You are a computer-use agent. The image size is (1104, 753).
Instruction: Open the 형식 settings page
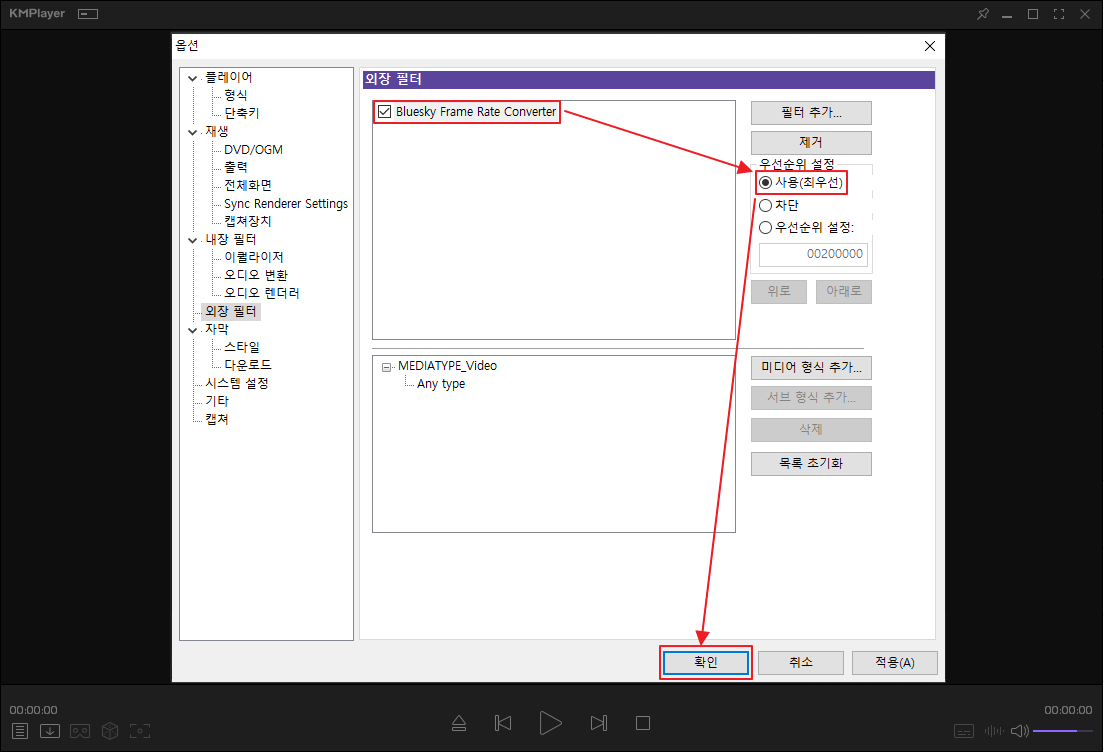click(236, 95)
